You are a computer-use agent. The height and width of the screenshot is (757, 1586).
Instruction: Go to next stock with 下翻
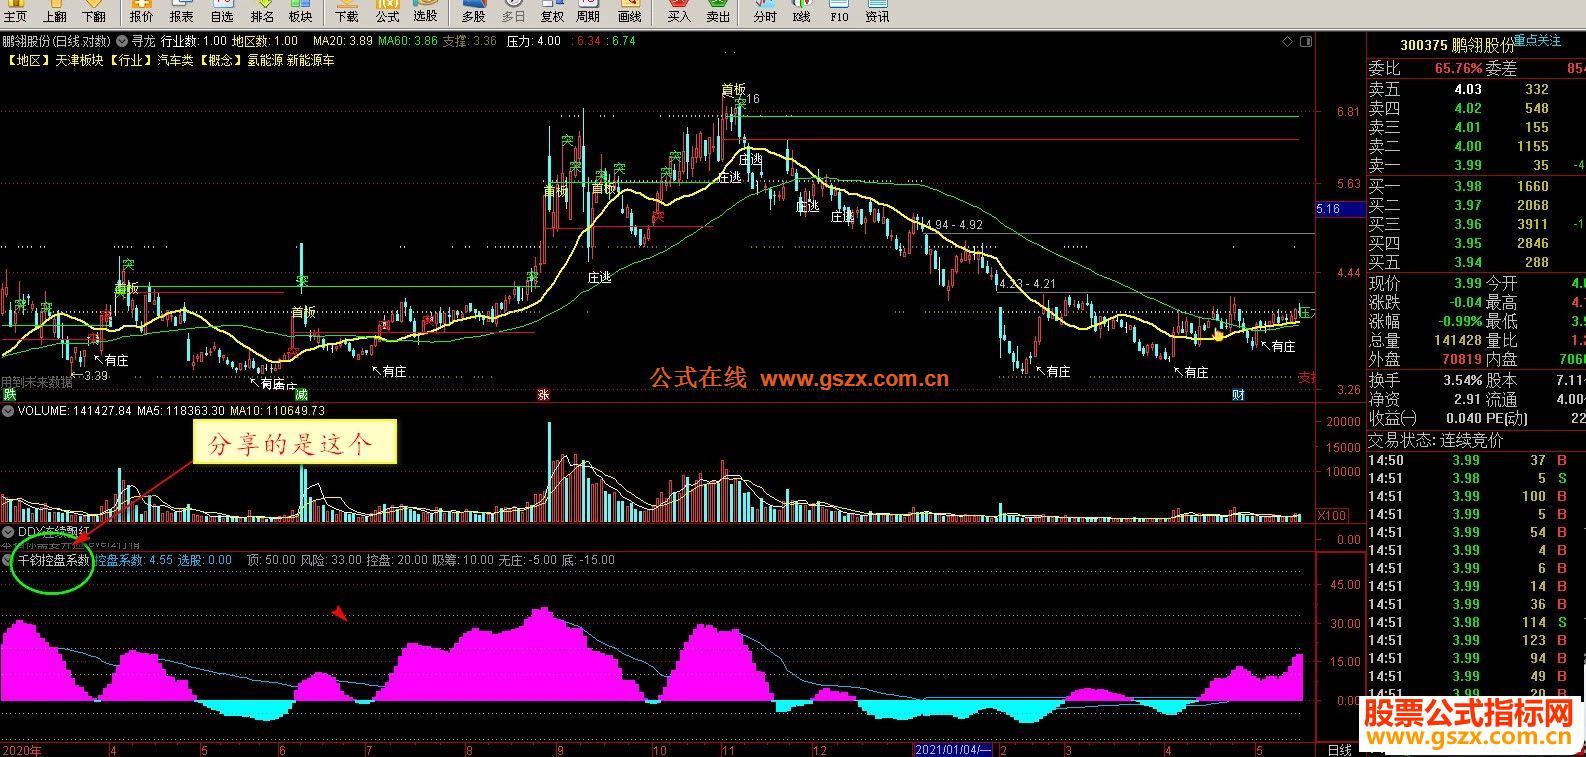tap(94, 12)
